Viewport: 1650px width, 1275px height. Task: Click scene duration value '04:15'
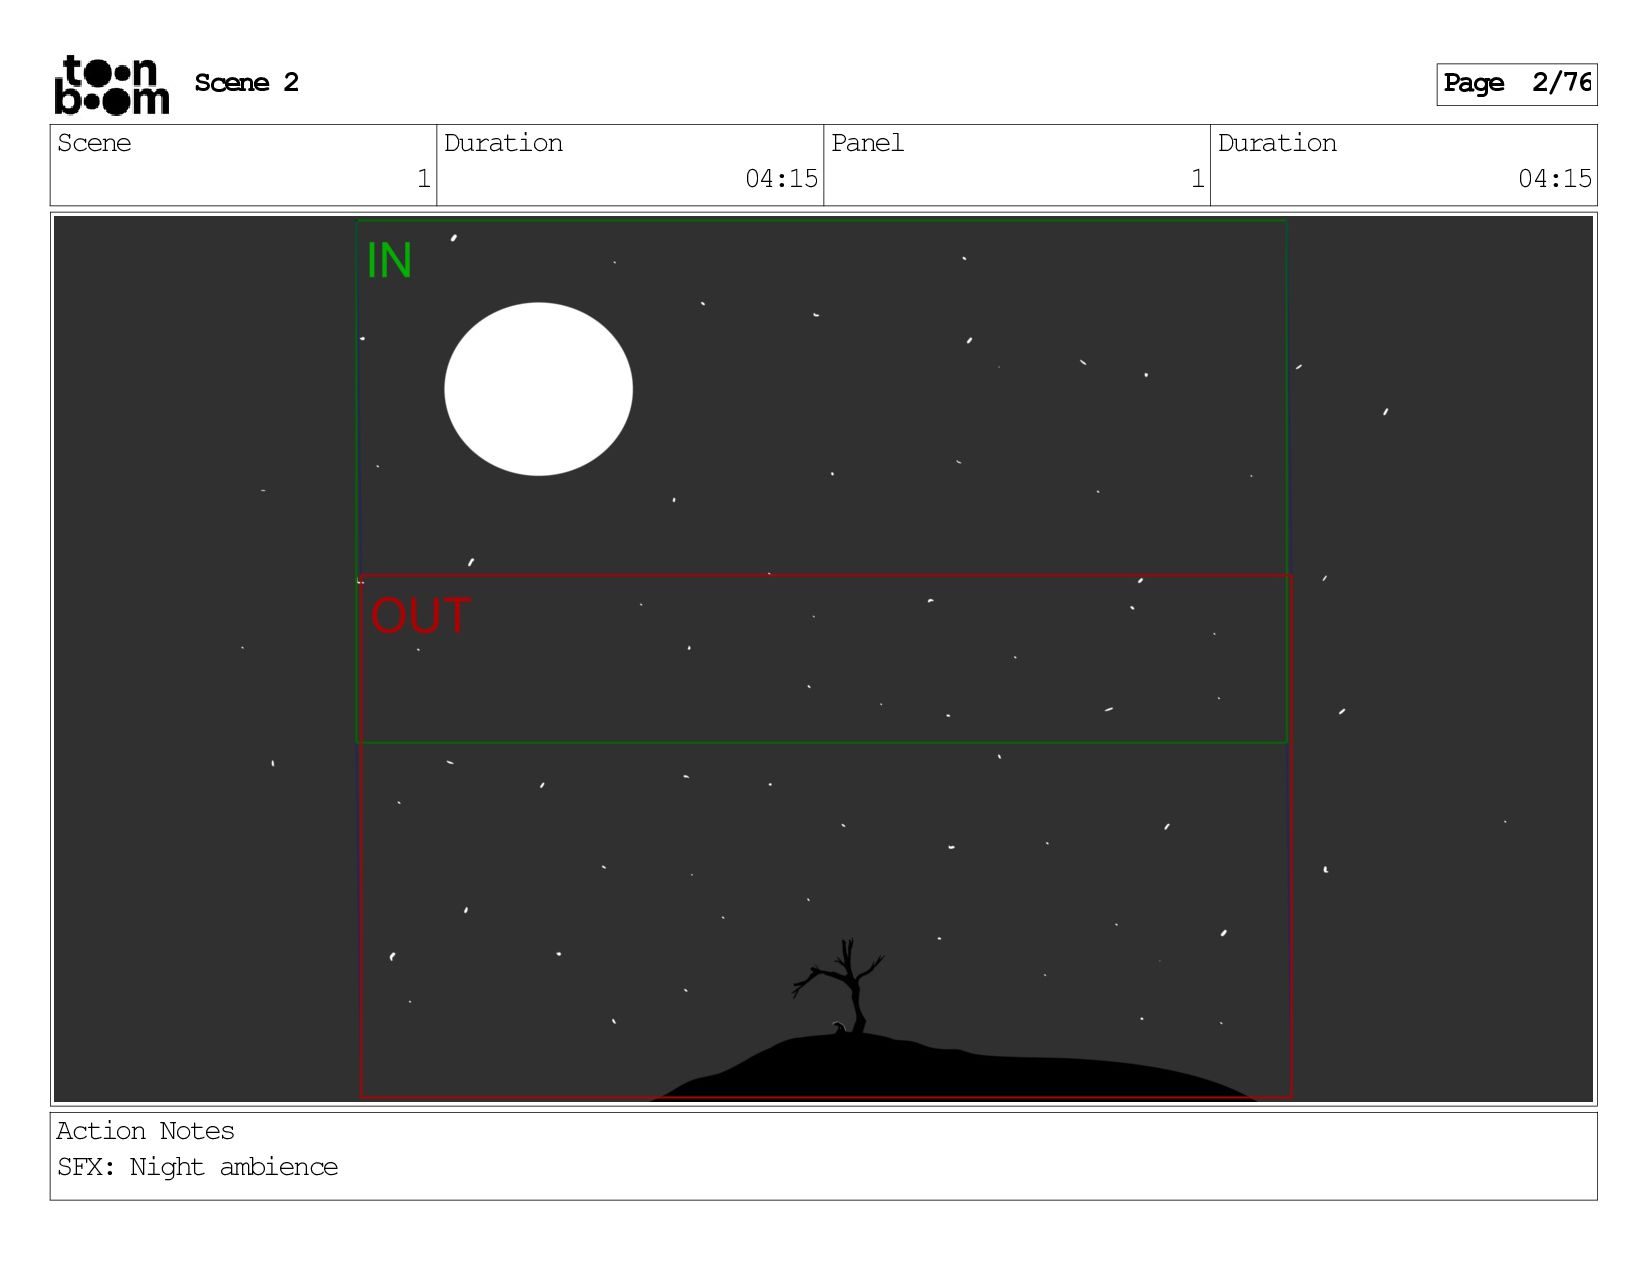[781, 179]
